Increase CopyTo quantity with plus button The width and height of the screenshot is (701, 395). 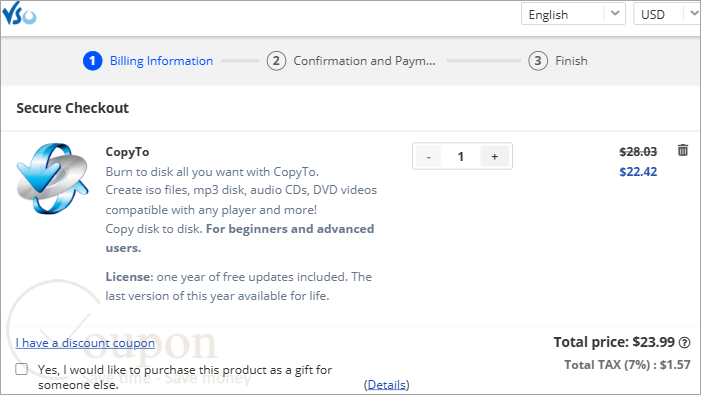pos(494,156)
